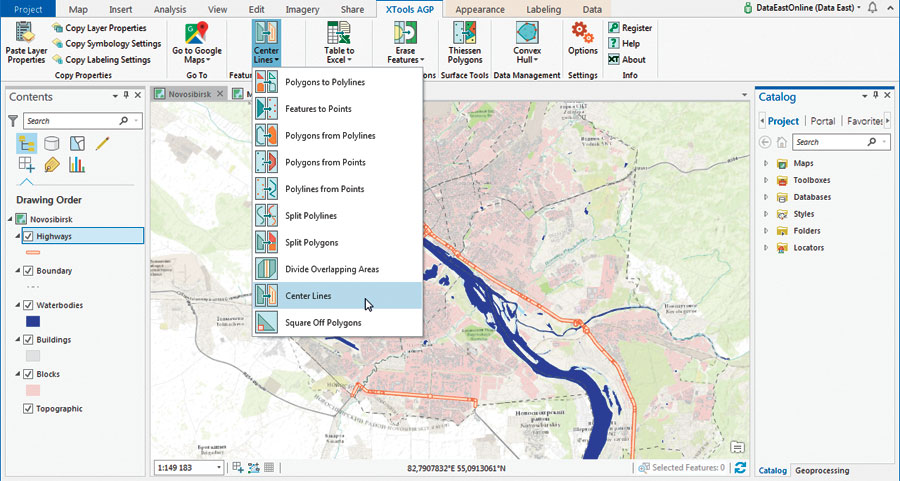Open the Imagery ribbon tab
900x481 pixels.
click(302, 9)
